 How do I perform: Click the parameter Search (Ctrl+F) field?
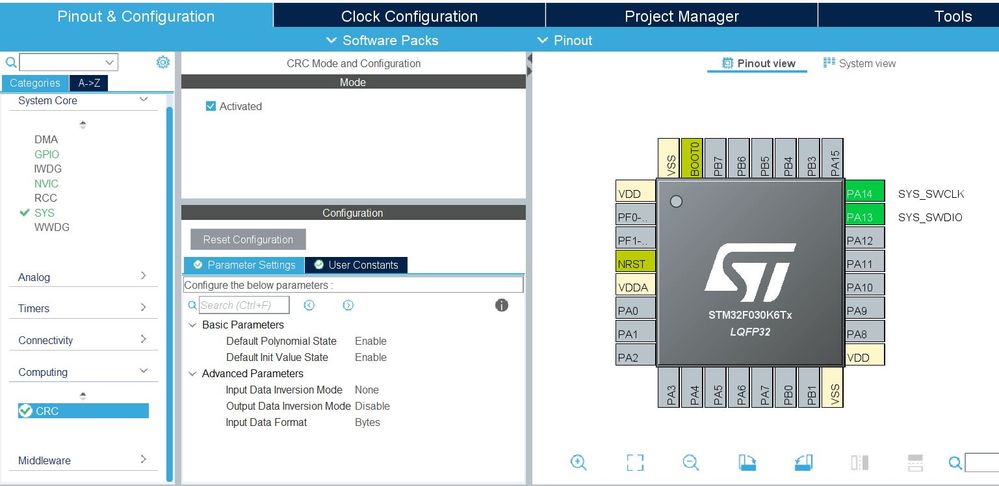(x=244, y=305)
